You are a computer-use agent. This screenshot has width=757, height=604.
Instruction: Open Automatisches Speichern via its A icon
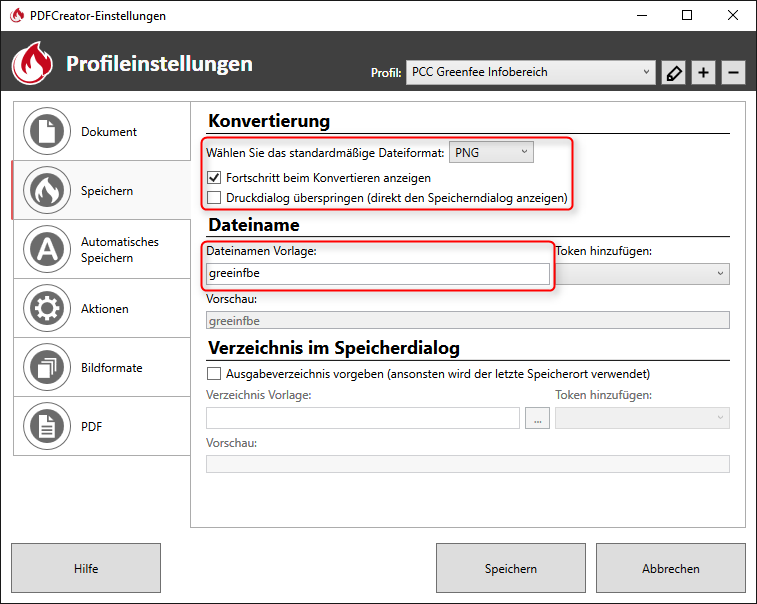[x=45, y=250]
